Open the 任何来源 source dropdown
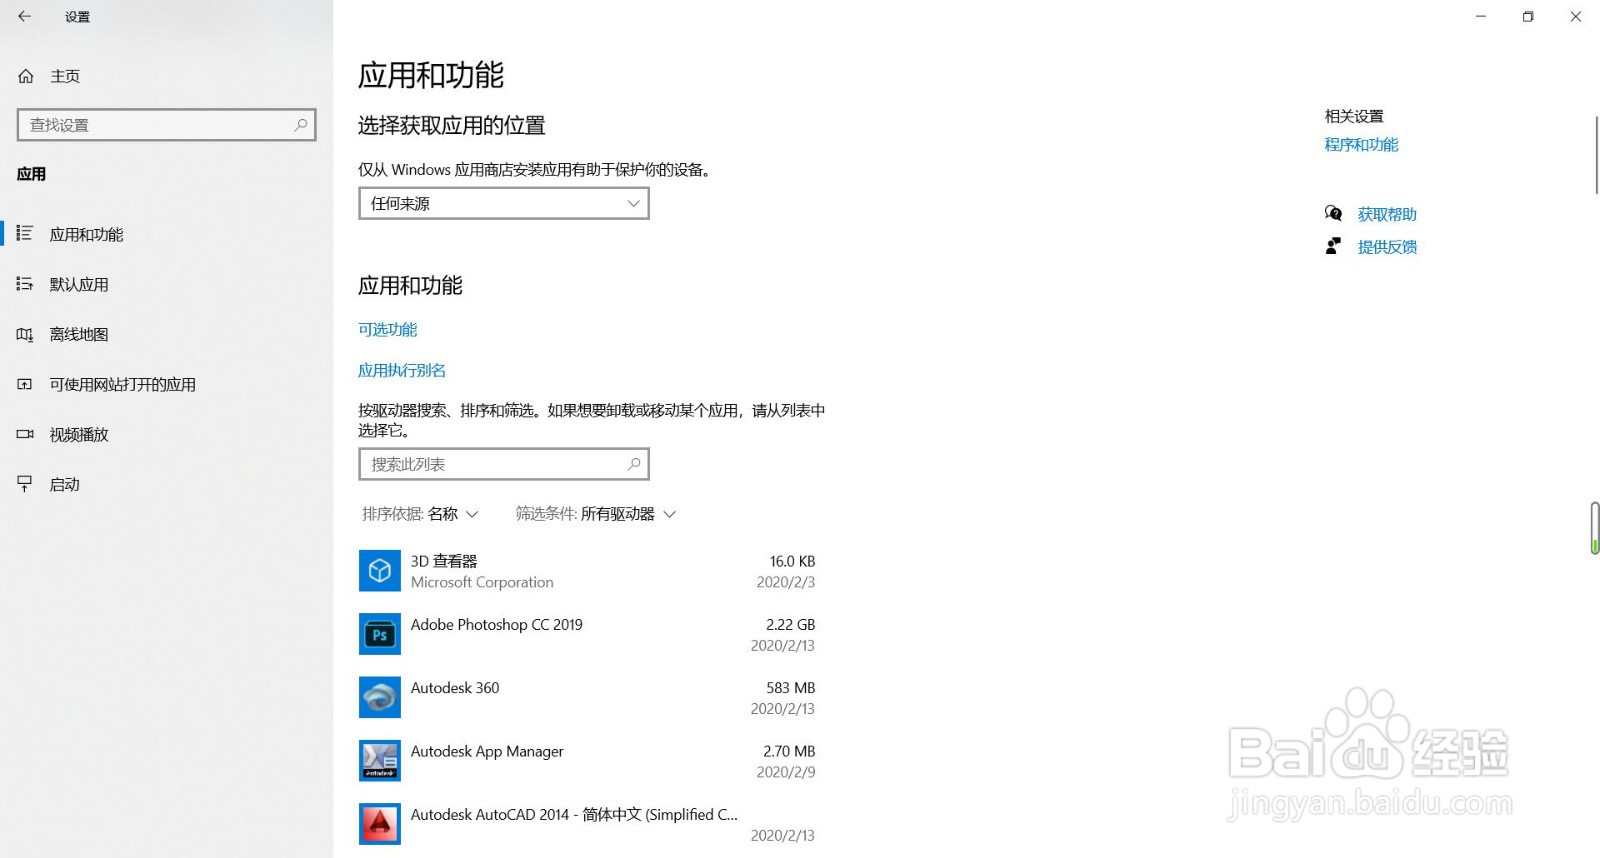 click(x=504, y=203)
